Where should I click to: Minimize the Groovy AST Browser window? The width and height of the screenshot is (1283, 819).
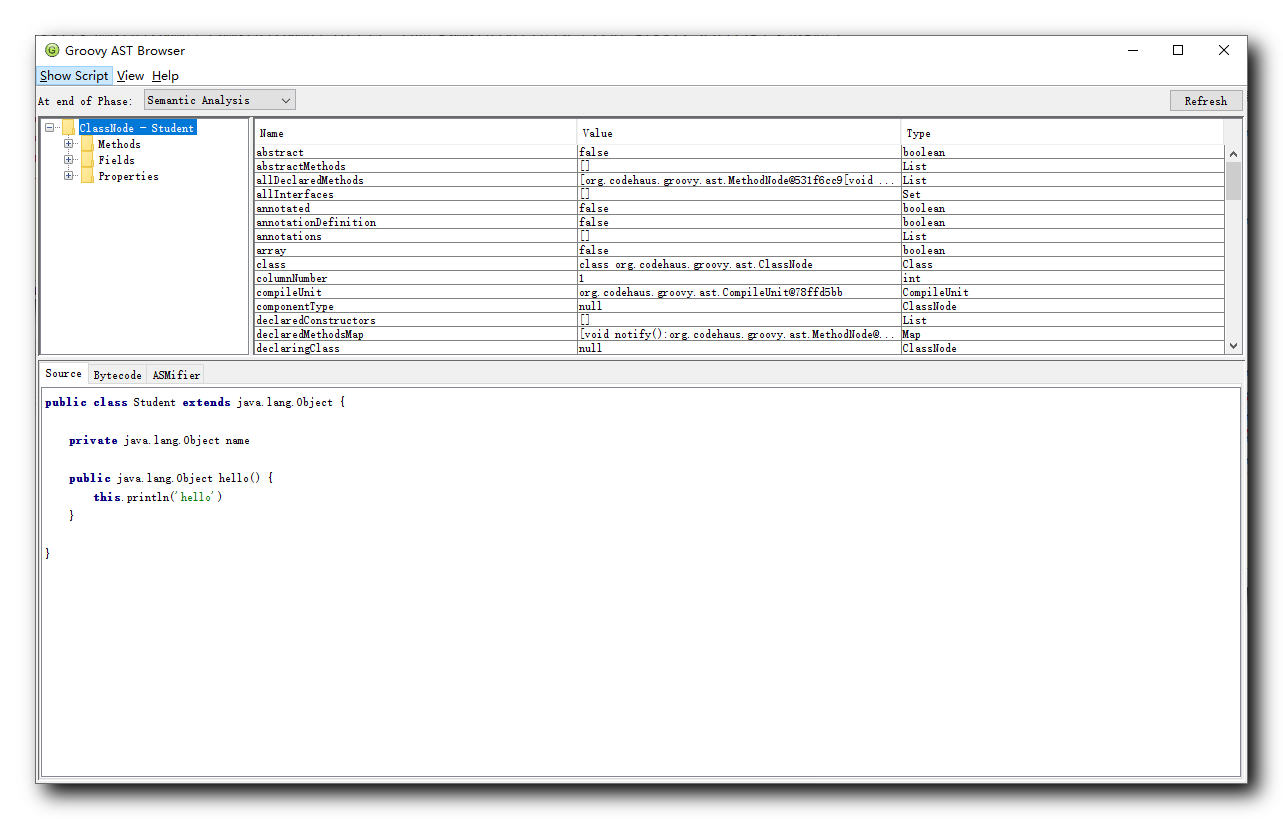[1133, 50]
